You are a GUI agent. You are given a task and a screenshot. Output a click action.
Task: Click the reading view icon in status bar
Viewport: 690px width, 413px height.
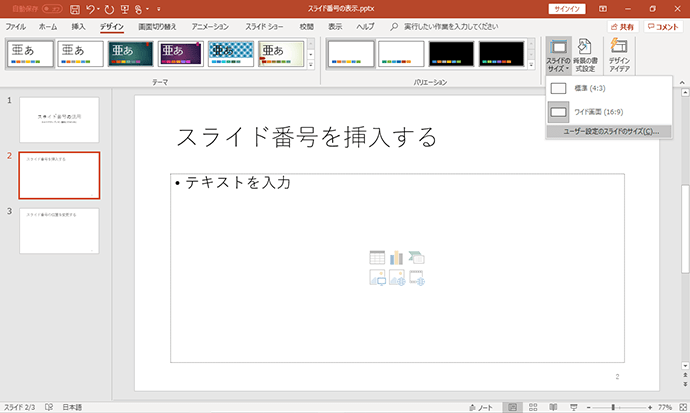[x=554, y=407]
